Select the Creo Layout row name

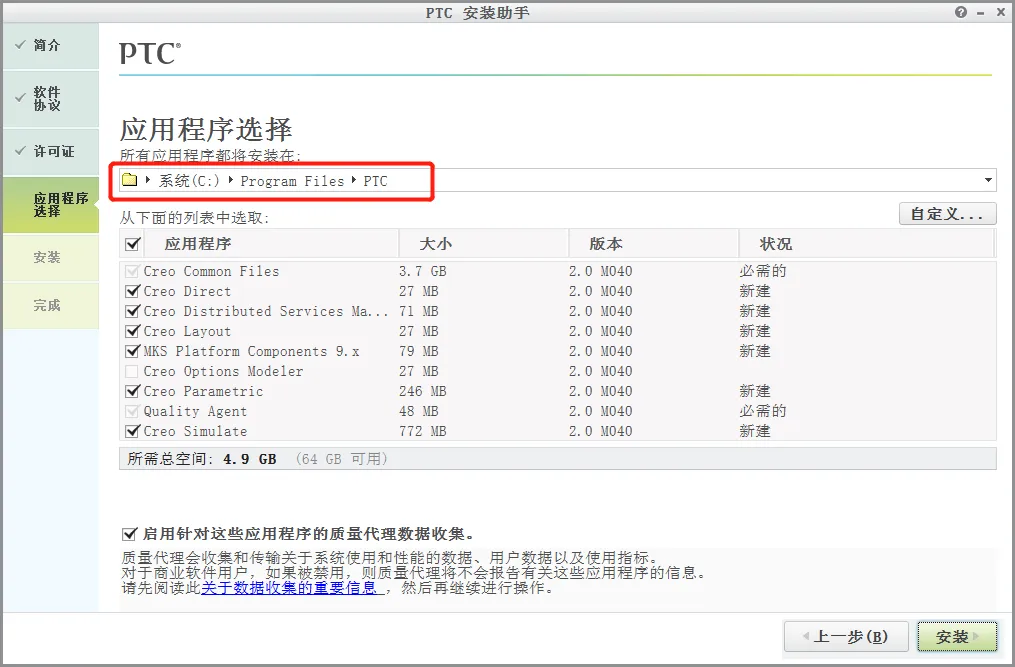click(187, 332)
